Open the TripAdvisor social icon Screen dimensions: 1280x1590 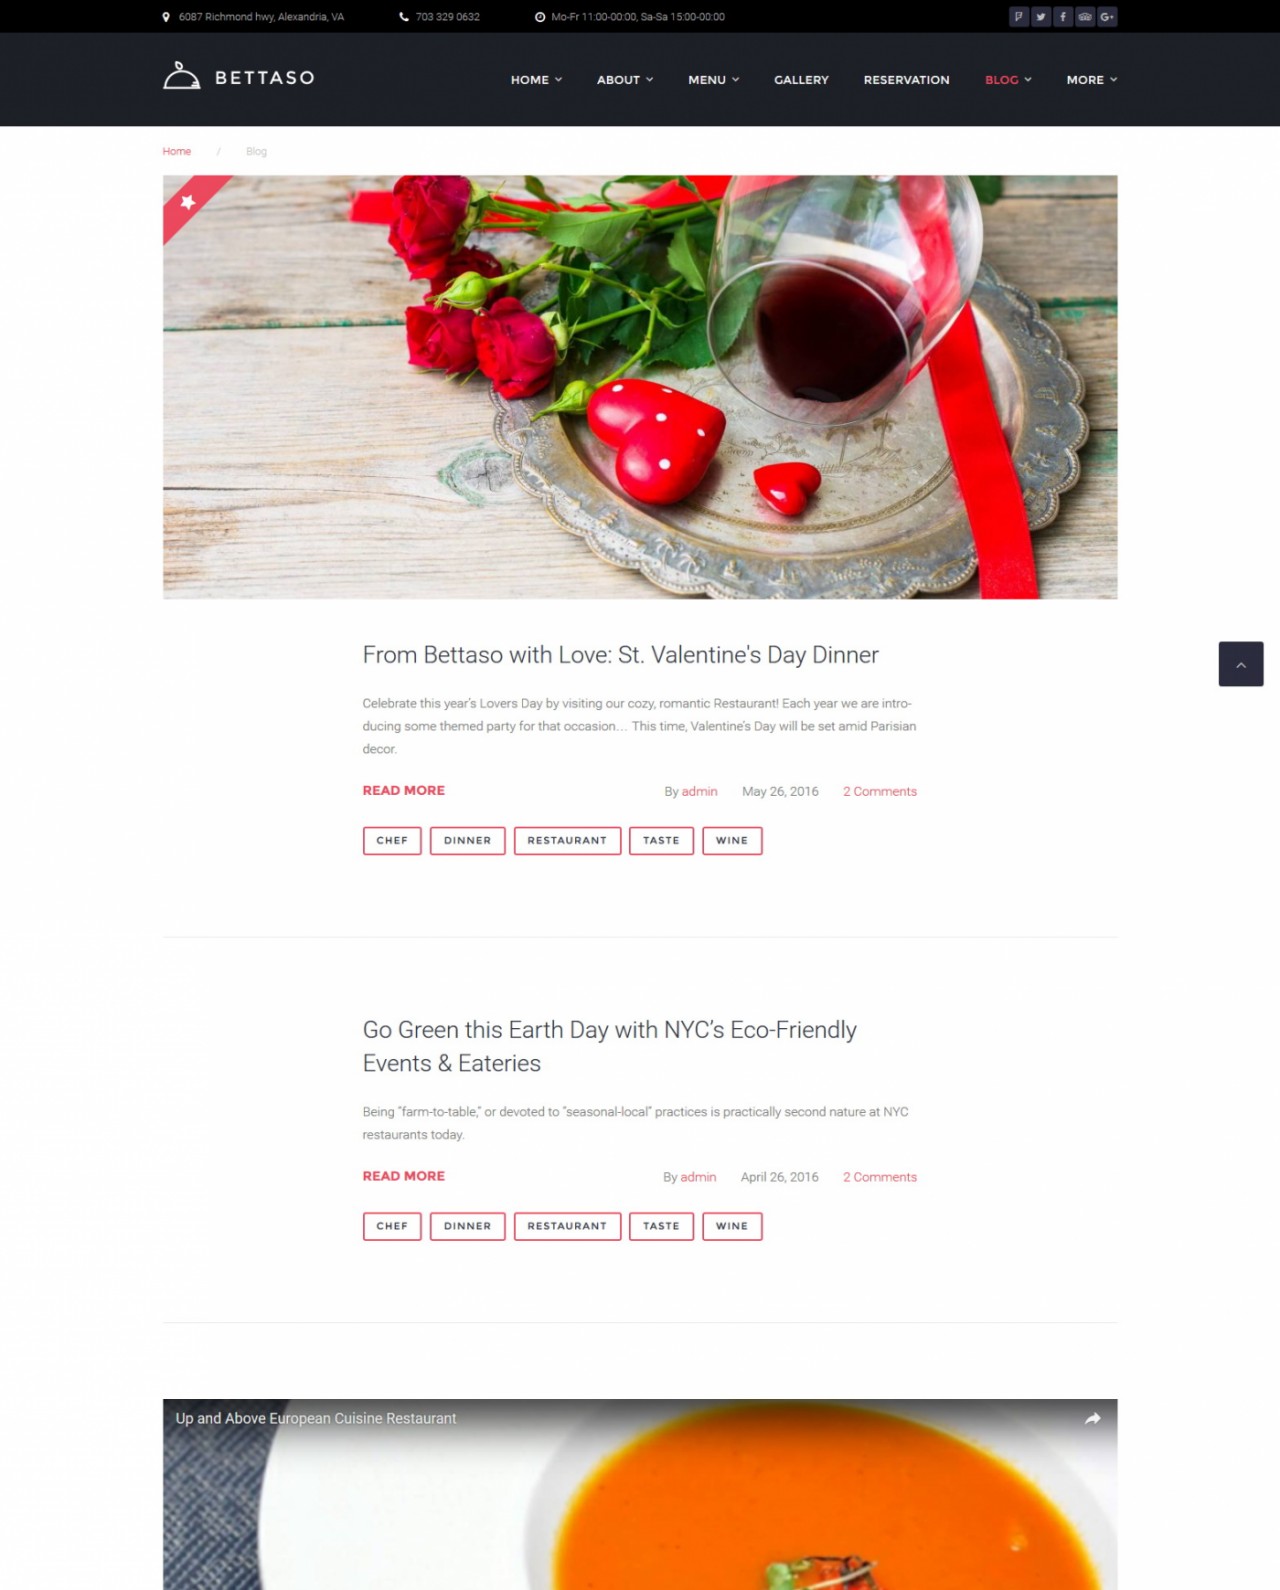pyautogui.click(x=1085, y=17)
